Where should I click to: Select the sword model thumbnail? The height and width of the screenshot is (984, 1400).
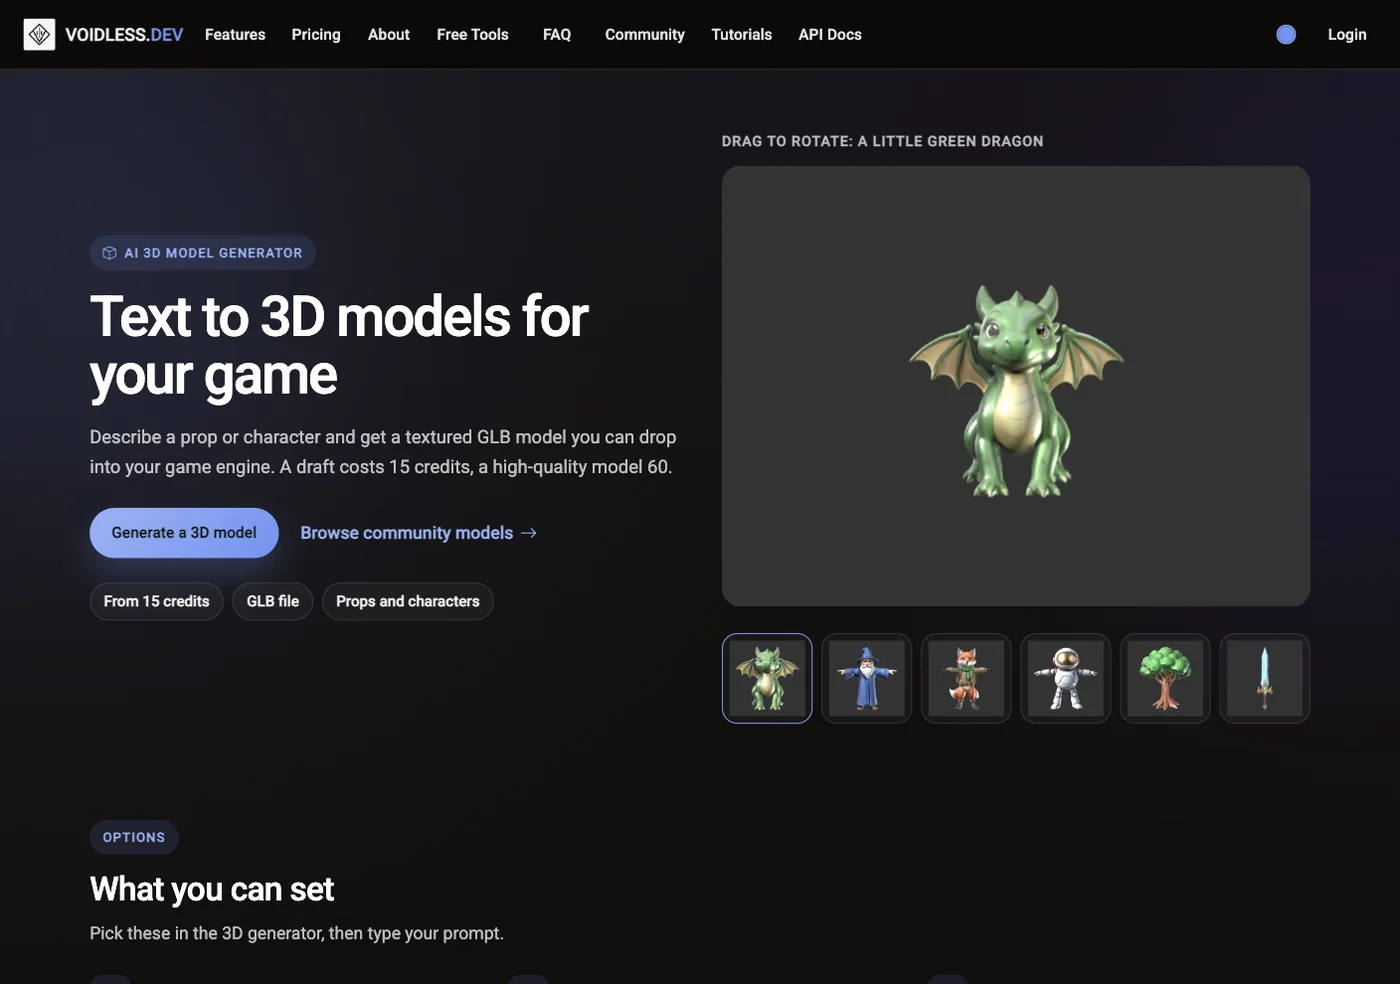coord(1265,678)
